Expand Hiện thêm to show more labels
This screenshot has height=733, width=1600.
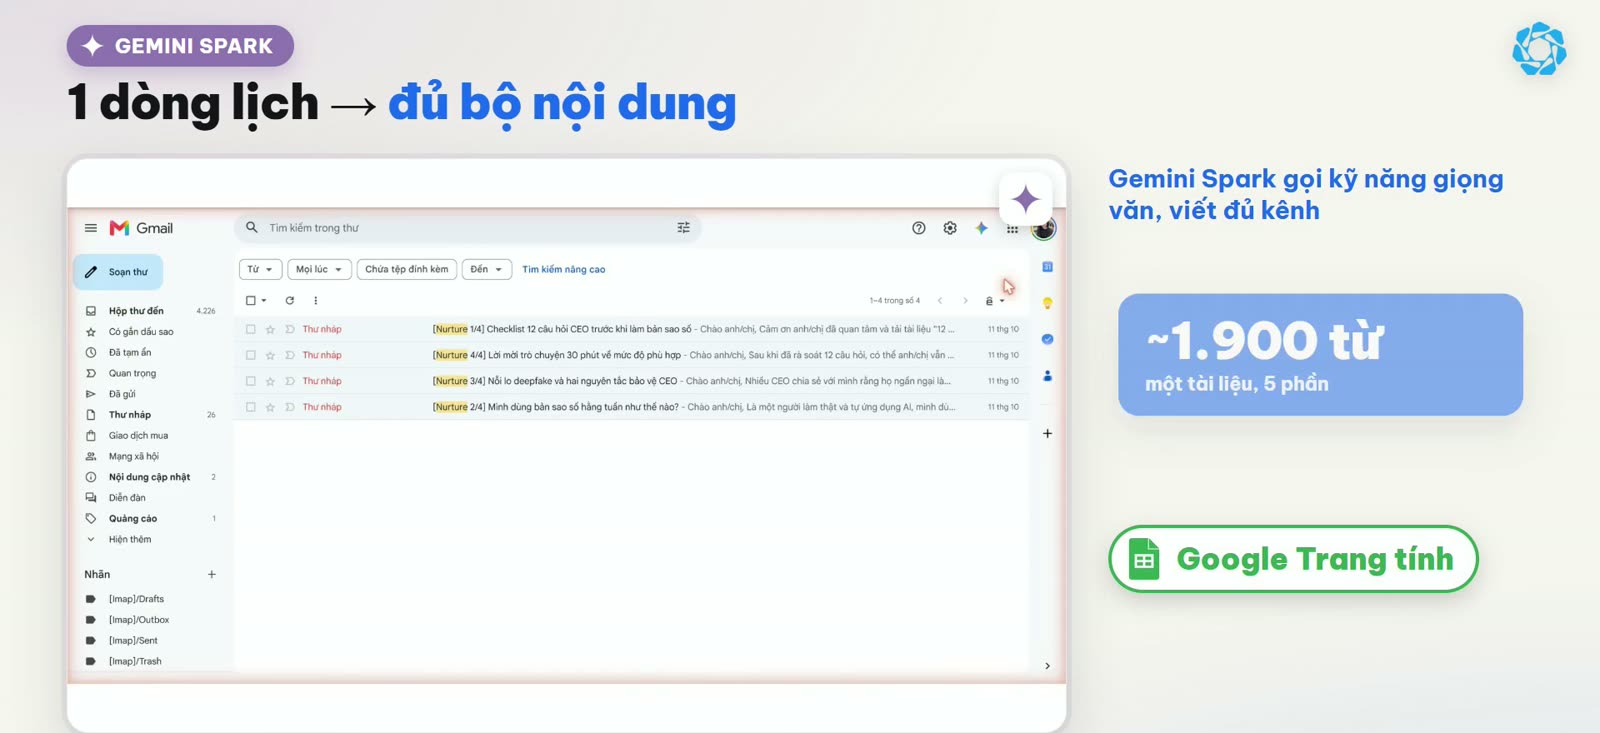[x=129, y=539]
